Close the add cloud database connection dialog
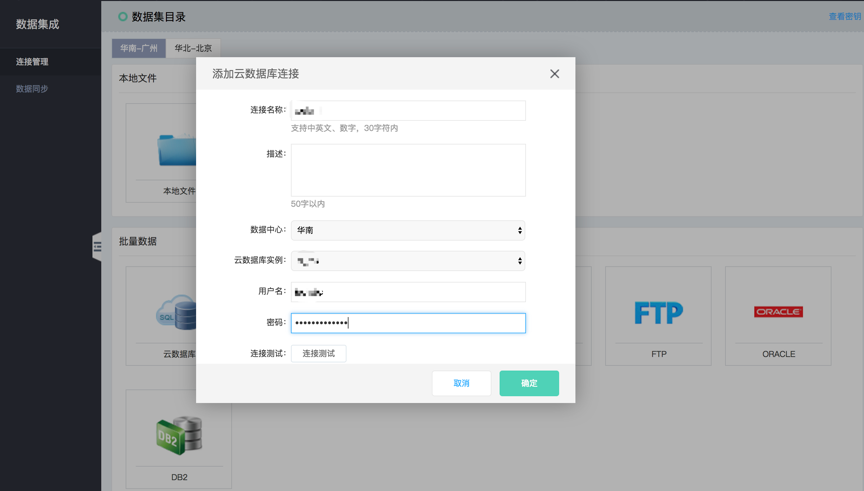The height and width of the screenshot is (491, 864). [x=554, y=74]
